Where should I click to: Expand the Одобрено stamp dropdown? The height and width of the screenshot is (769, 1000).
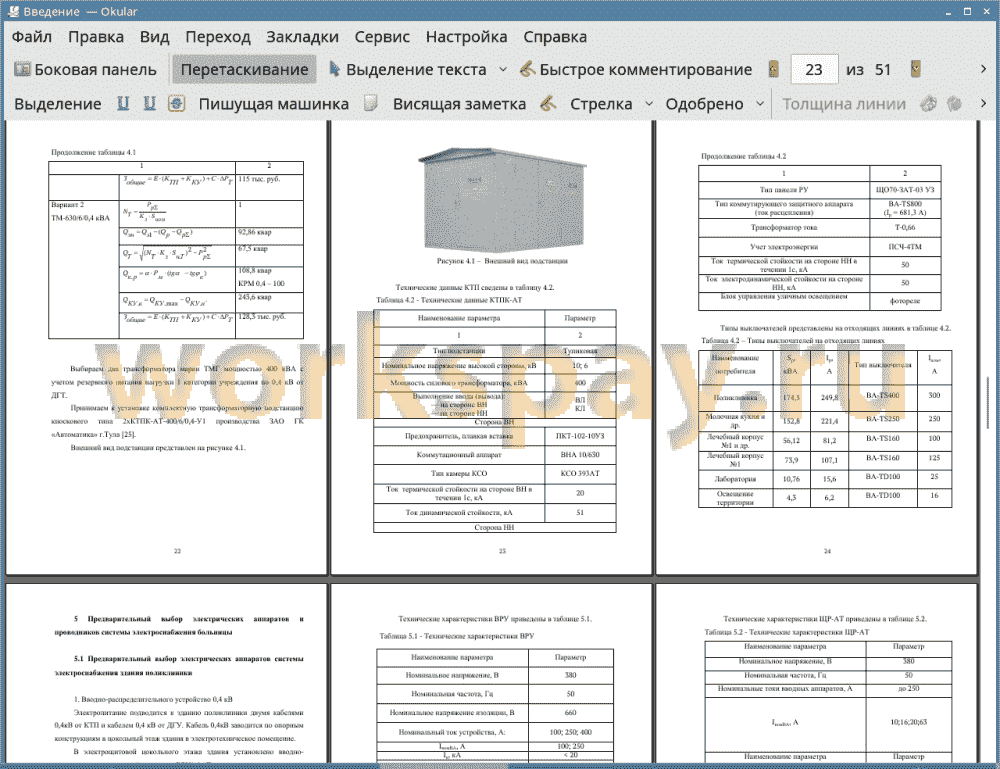(x=760, y=104)
